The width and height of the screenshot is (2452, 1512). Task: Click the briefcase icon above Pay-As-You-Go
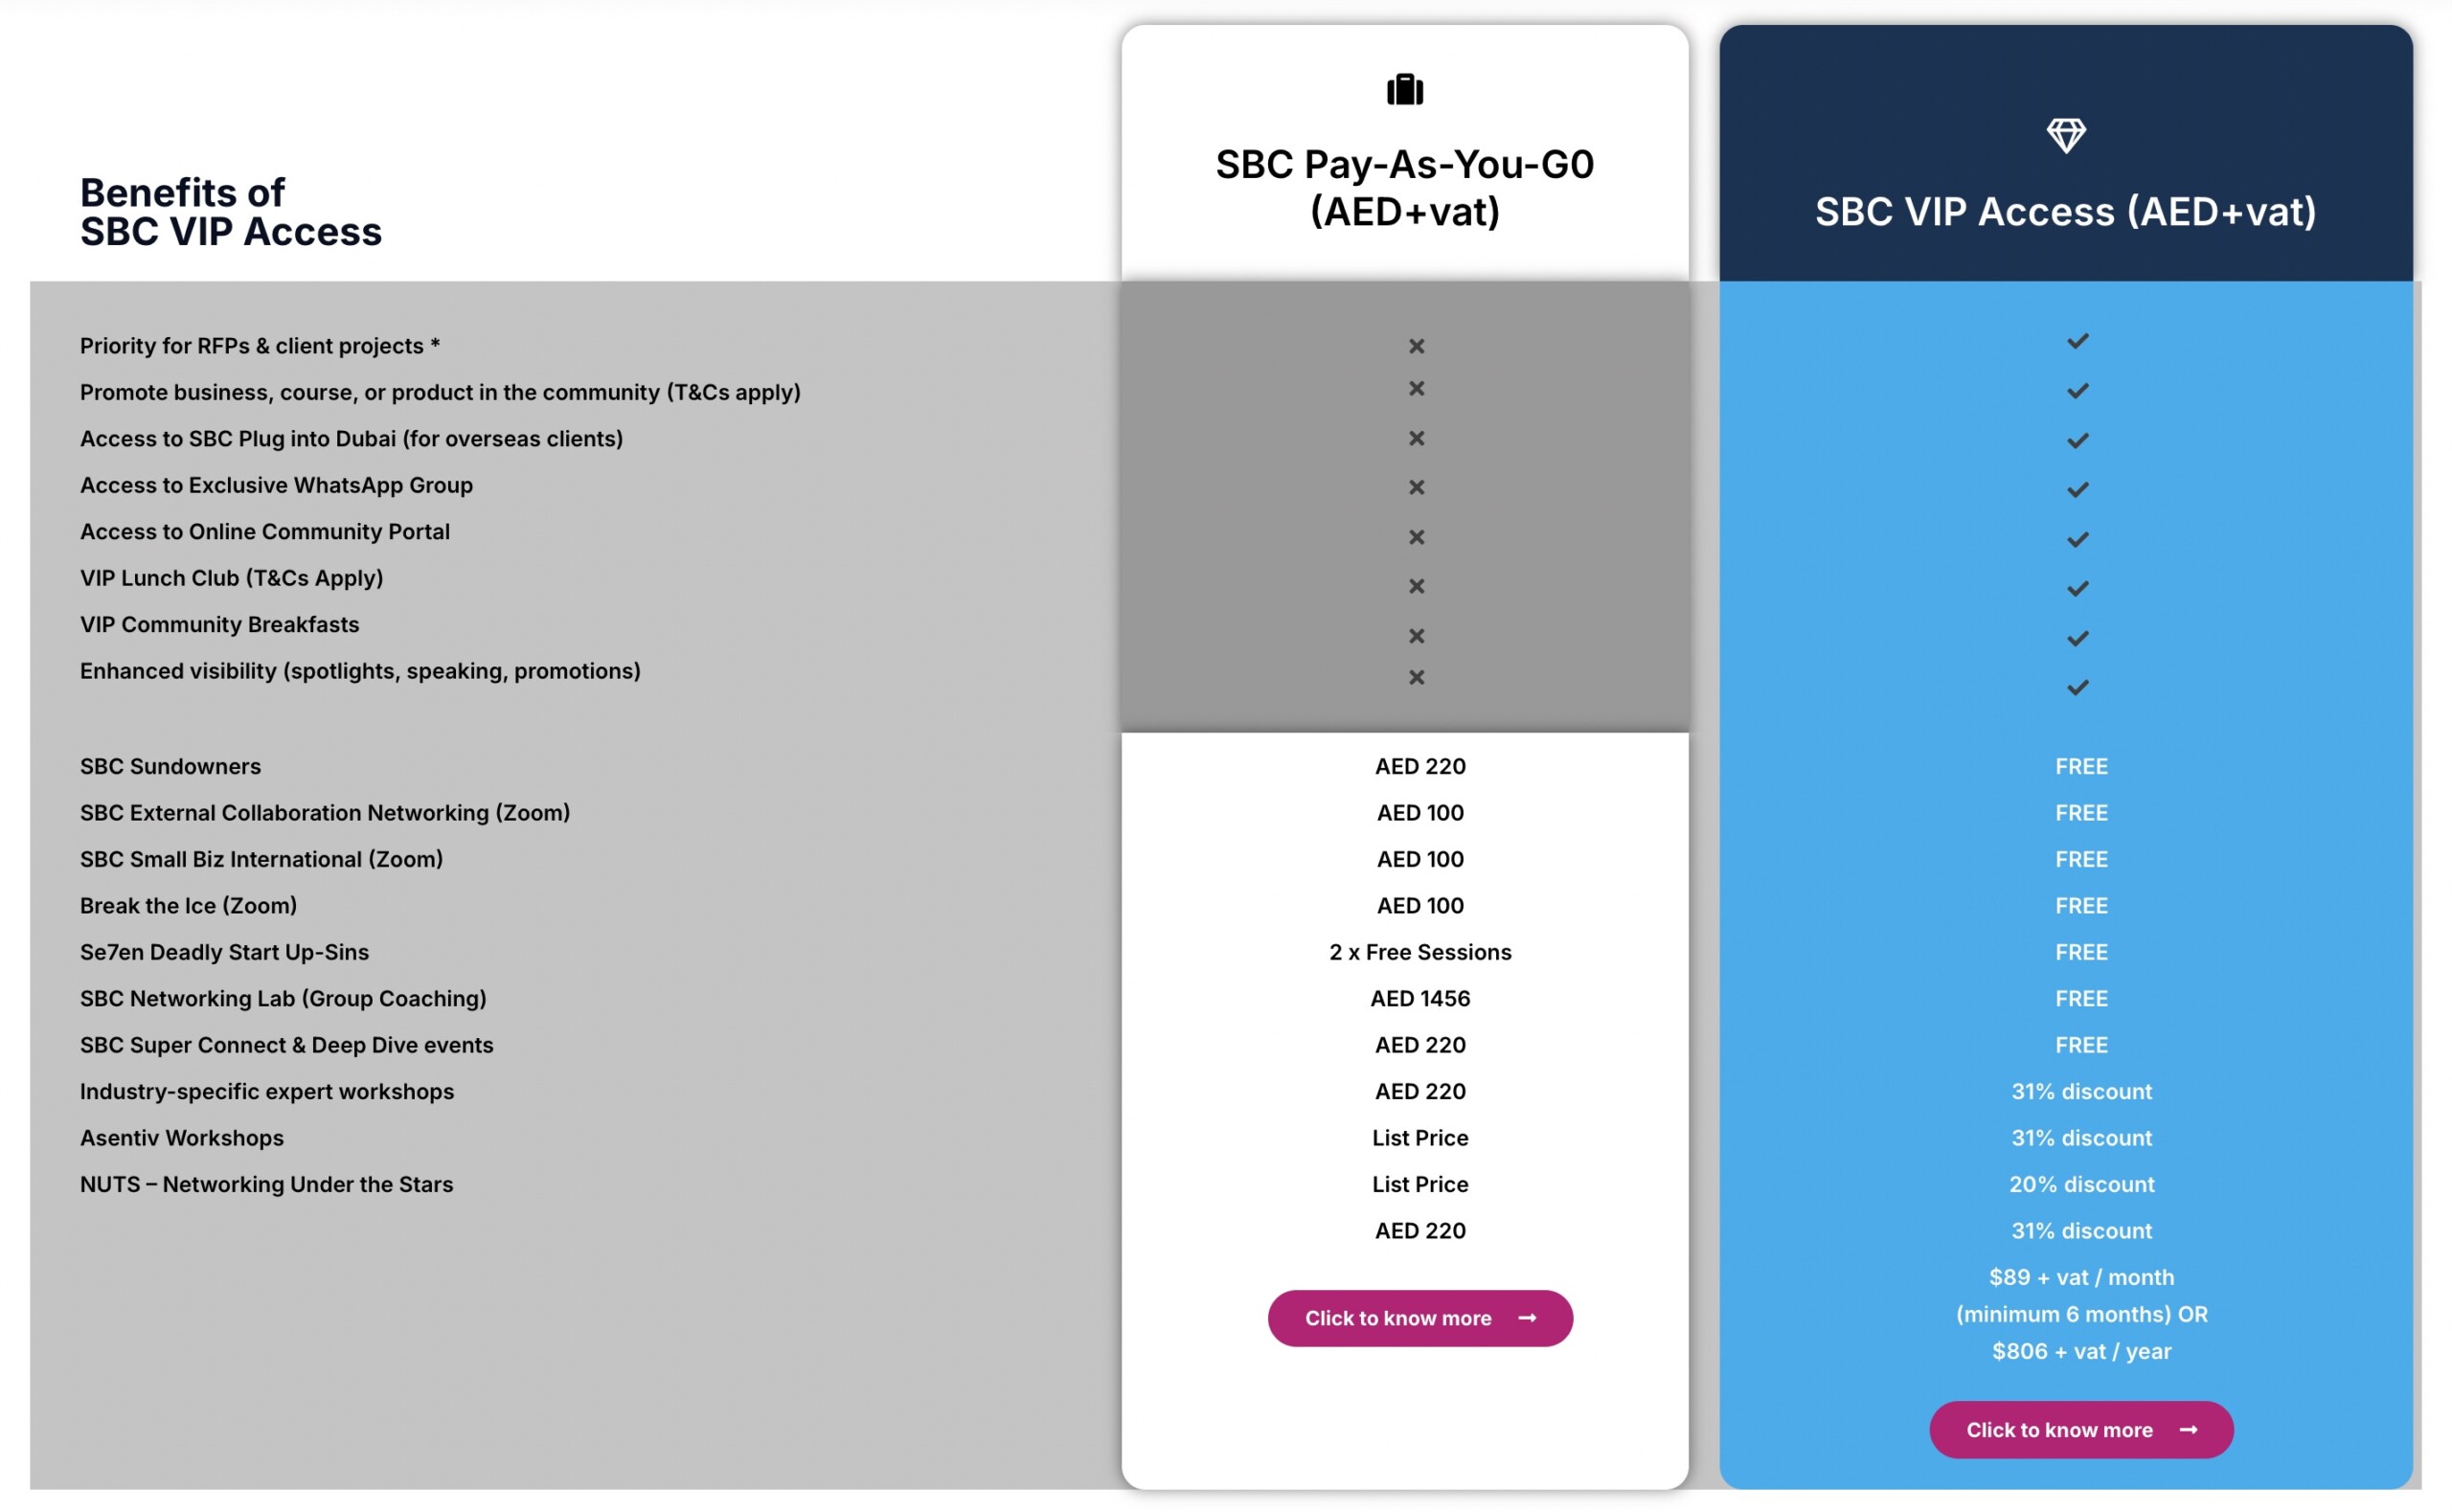click(x=1404, y=90)
